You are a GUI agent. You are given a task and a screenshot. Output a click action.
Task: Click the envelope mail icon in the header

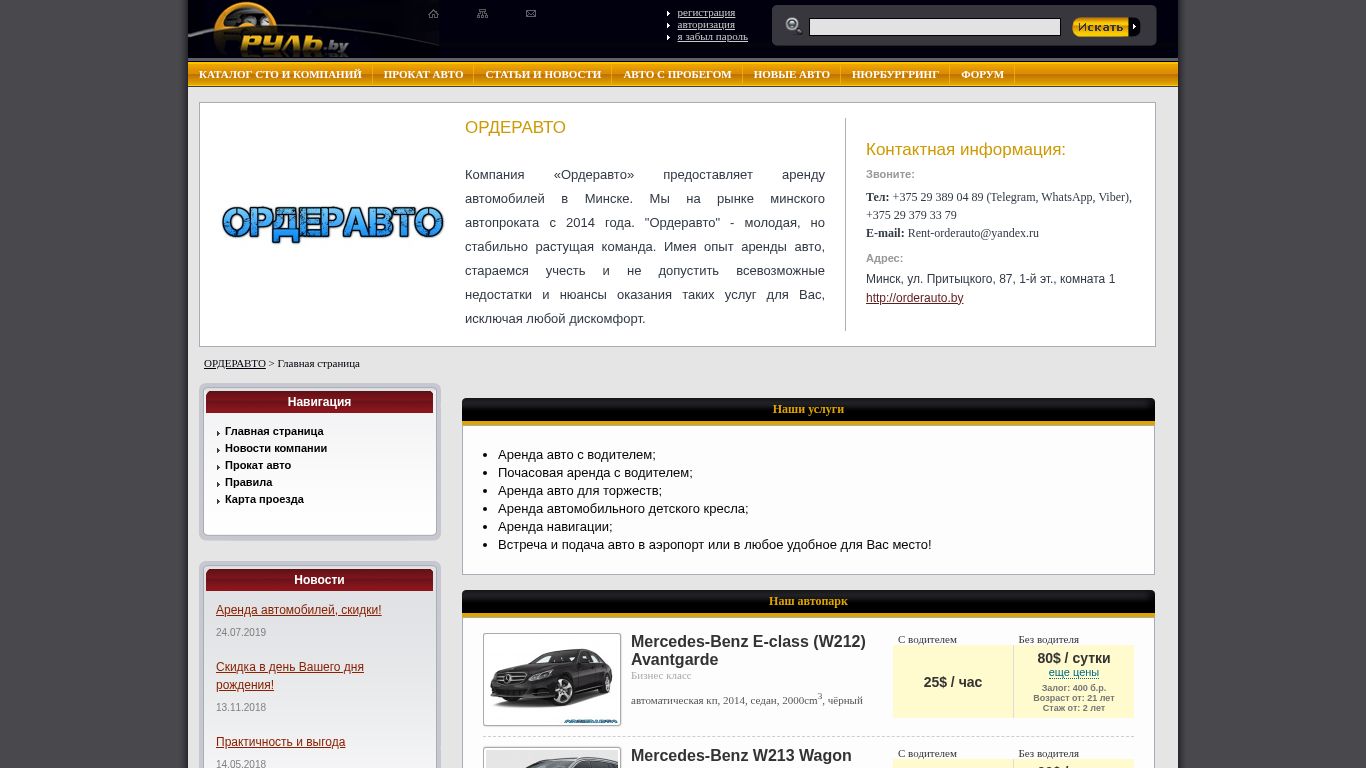point(531,14)
